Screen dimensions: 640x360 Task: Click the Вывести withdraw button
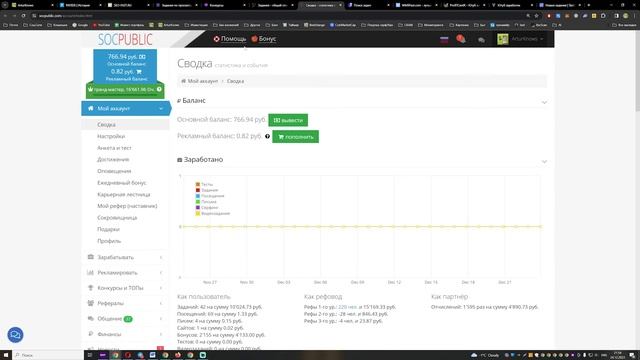pos(288,120)
